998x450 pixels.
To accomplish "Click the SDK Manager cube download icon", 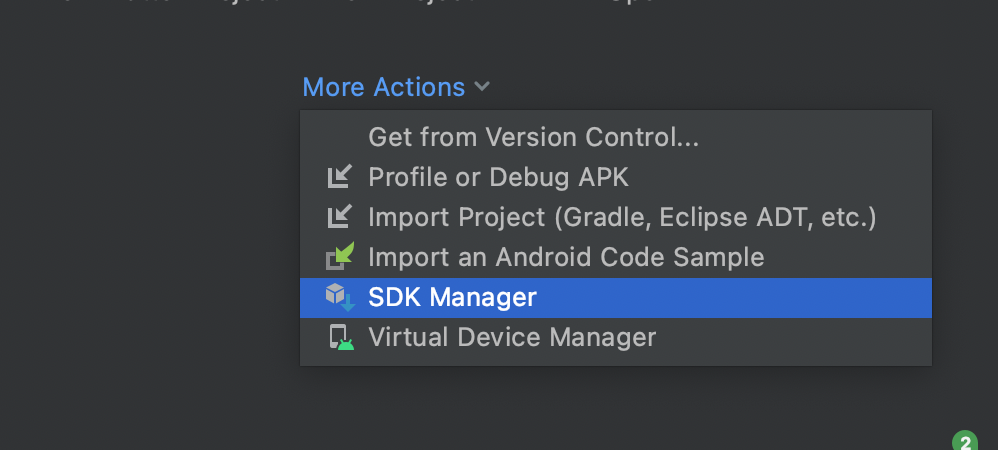I will pyautogui.click(x=340, y=297).
